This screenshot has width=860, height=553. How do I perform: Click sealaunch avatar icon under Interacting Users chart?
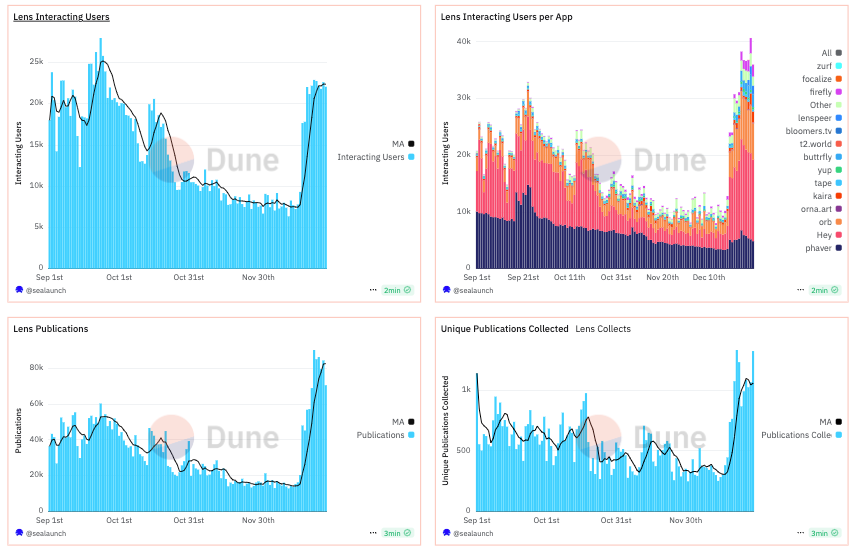[19, 290]
